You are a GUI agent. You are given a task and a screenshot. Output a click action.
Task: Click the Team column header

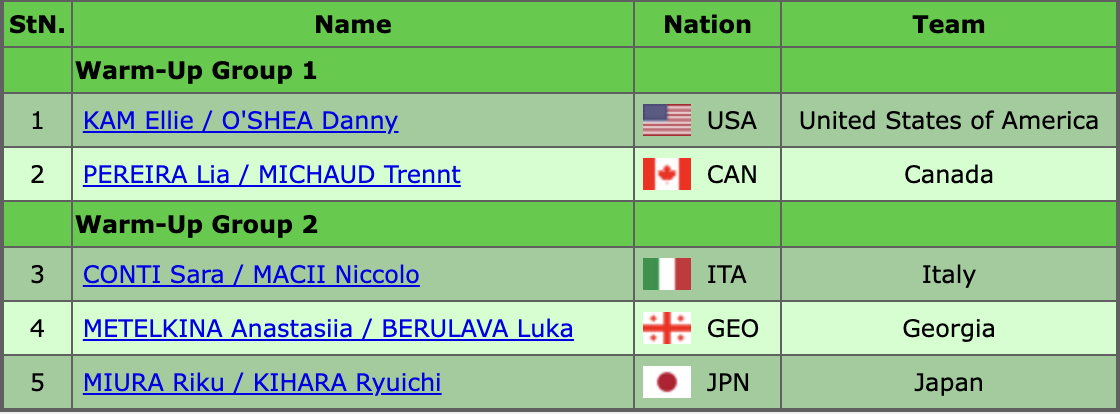[x=948, y=25]
